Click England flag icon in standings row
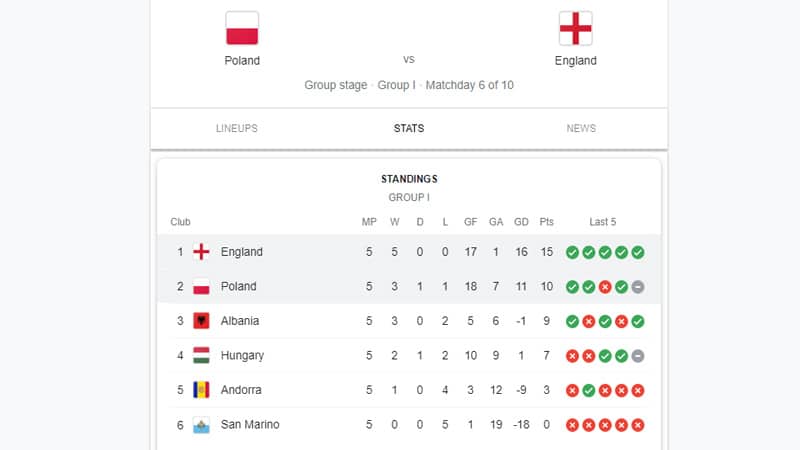 (201, 252)
